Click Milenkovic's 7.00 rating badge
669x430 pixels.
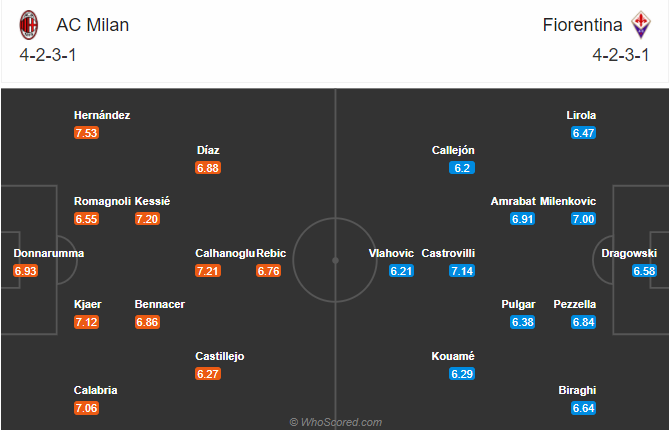[583, 219]
